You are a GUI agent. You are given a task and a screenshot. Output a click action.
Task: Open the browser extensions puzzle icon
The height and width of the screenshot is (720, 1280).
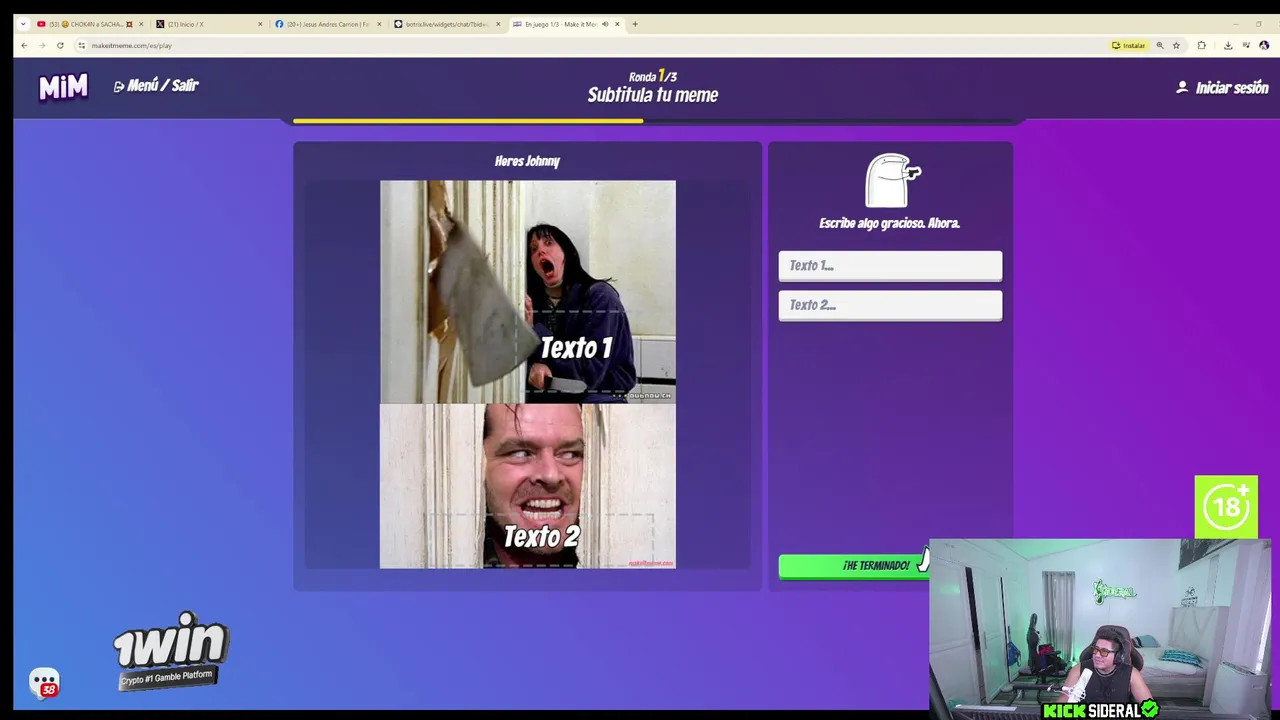(x=1201, y=45)
